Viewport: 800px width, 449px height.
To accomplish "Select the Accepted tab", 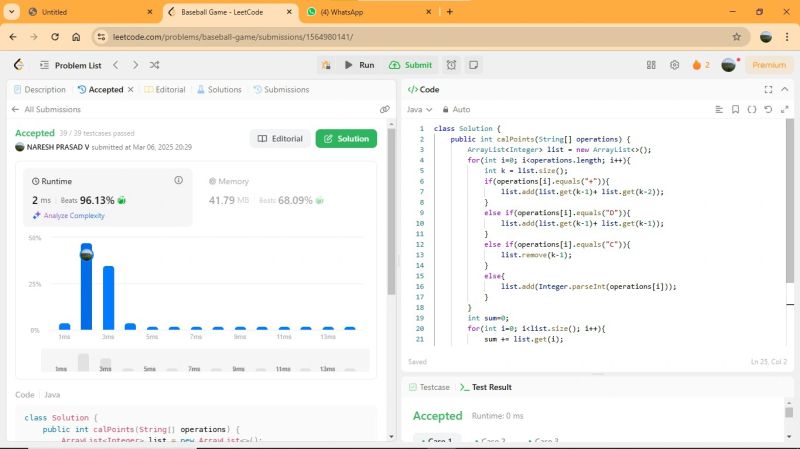I will 101,89.
